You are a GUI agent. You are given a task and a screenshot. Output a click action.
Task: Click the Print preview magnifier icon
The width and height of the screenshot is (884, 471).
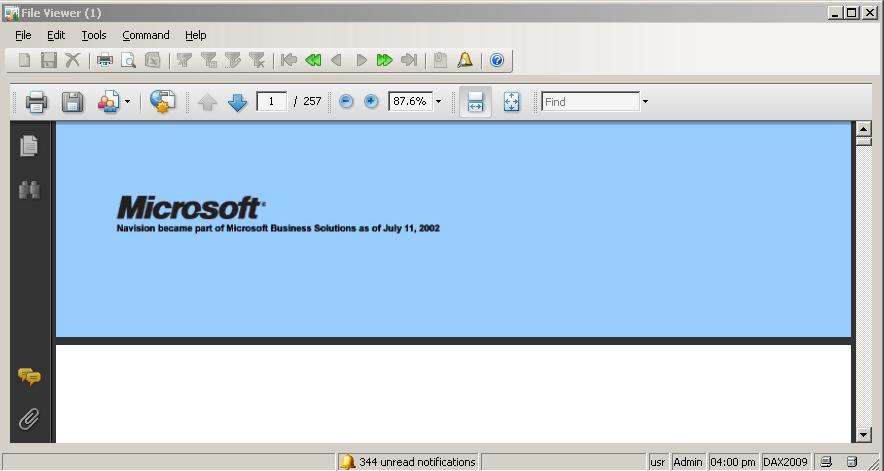(129, 60)
